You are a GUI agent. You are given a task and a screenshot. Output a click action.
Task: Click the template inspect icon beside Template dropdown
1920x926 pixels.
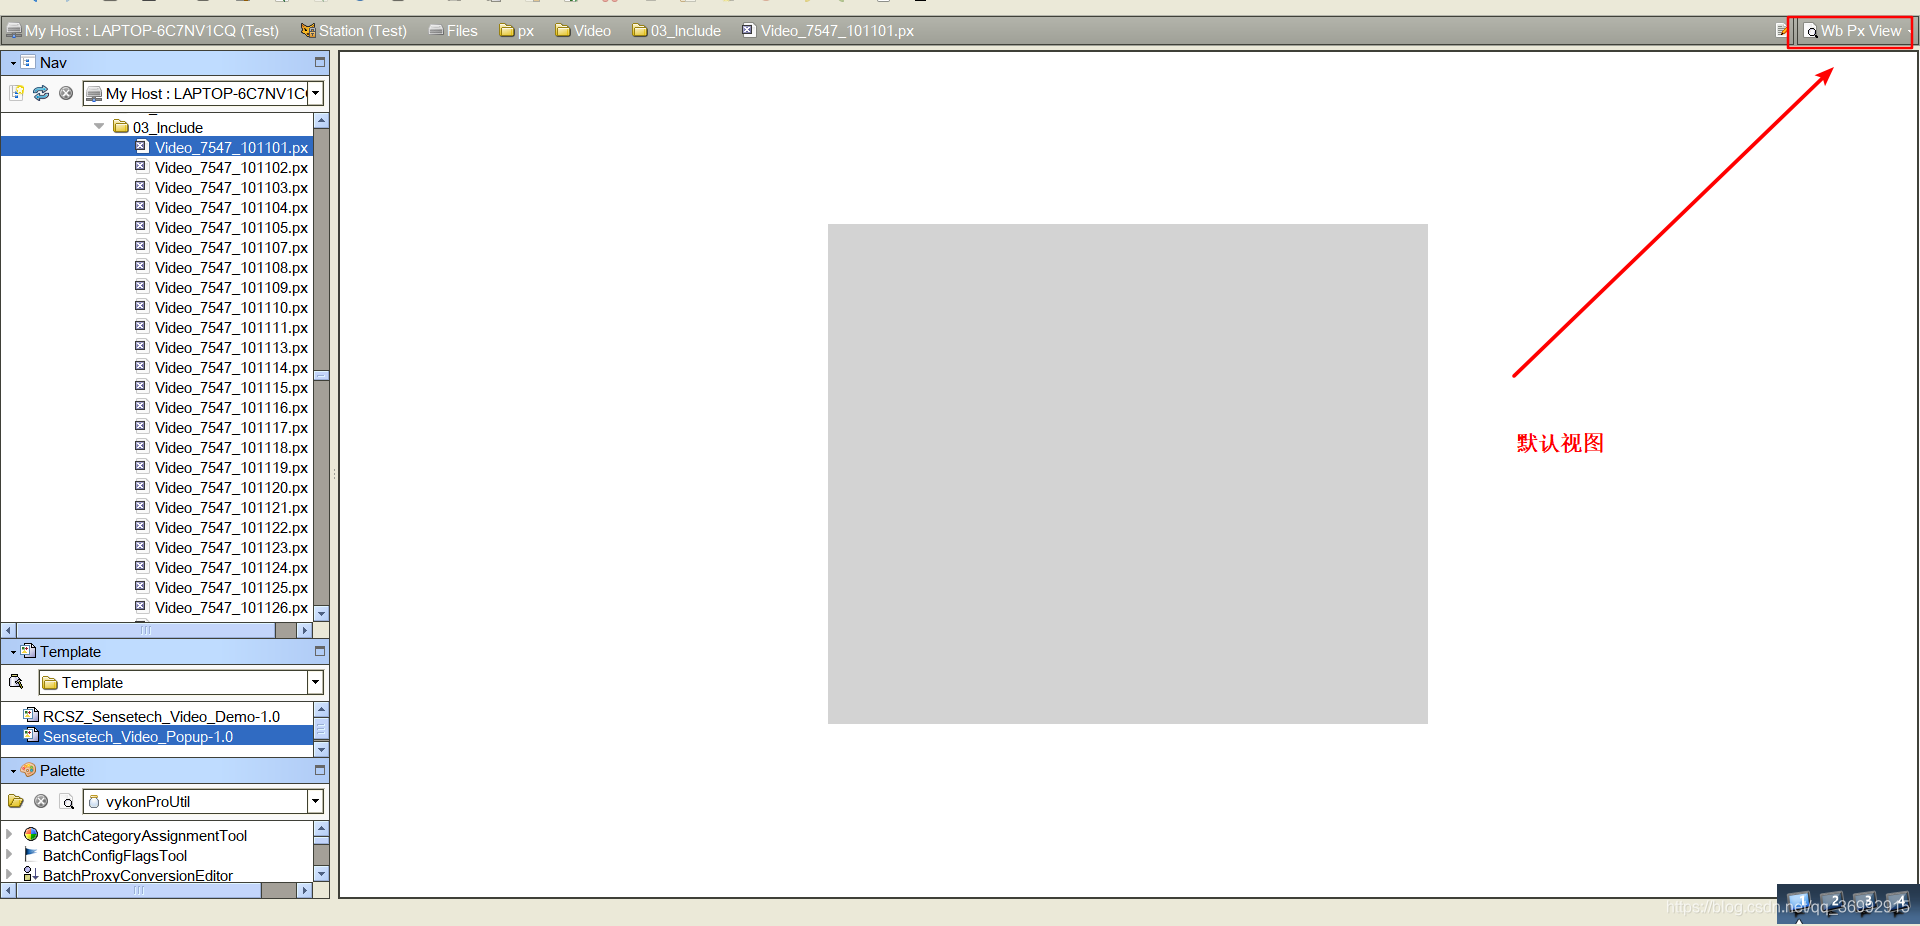coord(16,682)
